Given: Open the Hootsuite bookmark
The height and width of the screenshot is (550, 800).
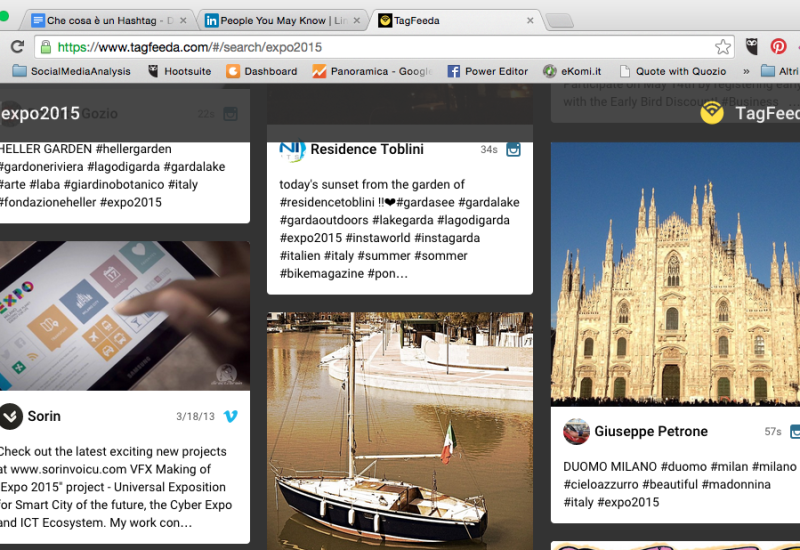Looking at the screenshot, I should [x=180, y=71].
